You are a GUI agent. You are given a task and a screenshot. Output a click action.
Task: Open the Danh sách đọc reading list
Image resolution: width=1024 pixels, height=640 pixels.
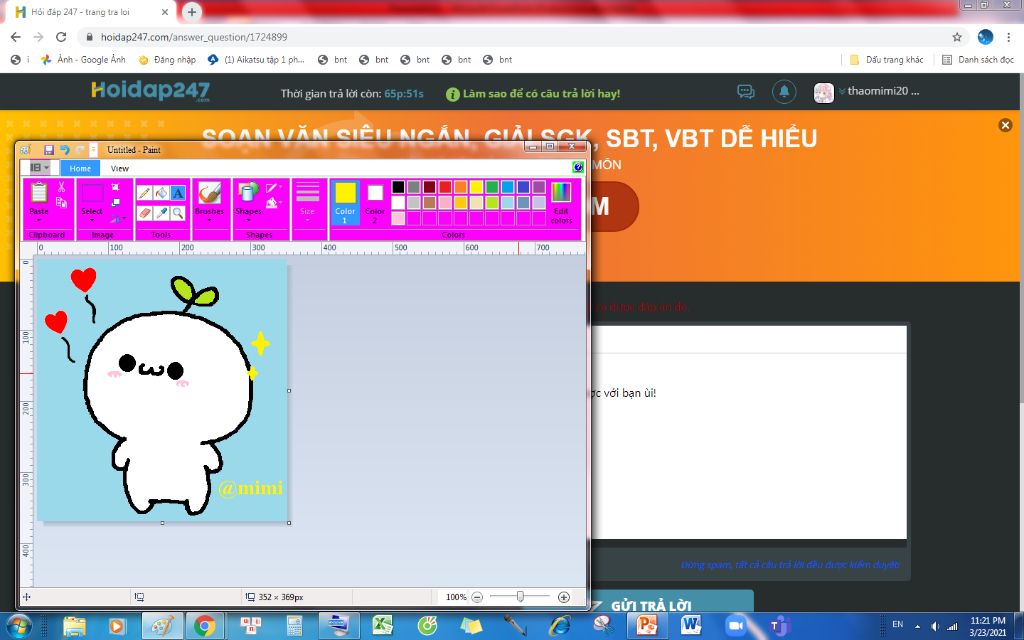pyautogui.click(x=978, y=59)
